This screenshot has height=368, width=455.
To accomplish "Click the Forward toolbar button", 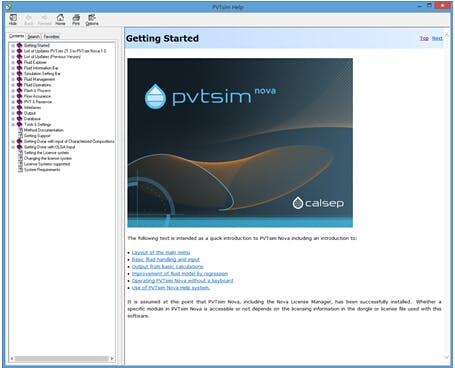I will [44, 20].
